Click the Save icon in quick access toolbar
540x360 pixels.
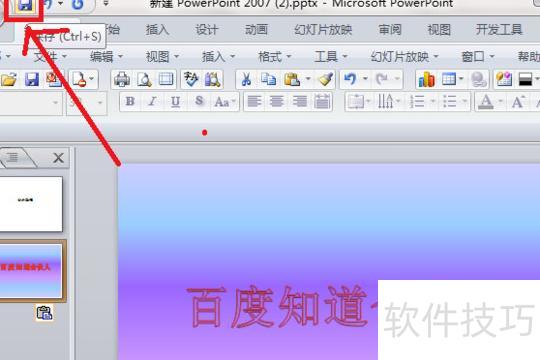[25, 5]
